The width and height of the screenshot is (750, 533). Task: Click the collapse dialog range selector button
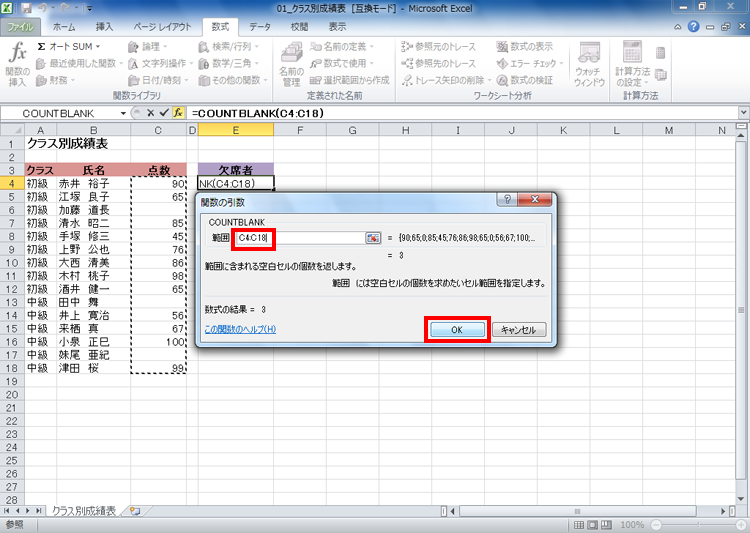click(x=373, y=238)
